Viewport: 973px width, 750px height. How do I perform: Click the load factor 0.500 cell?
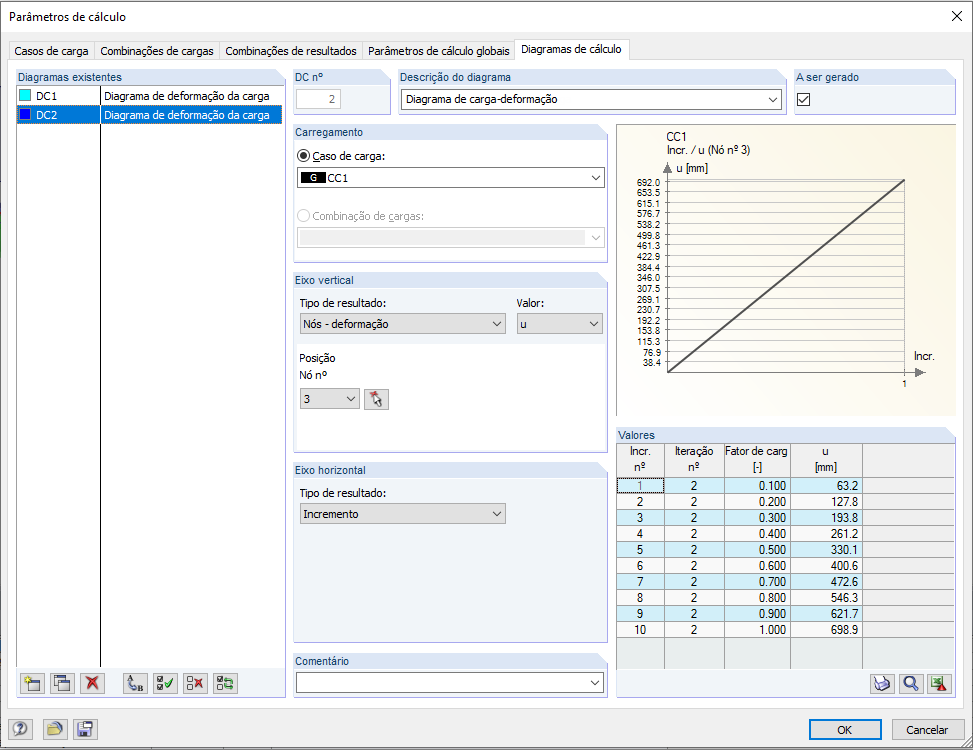pos(757,550)
